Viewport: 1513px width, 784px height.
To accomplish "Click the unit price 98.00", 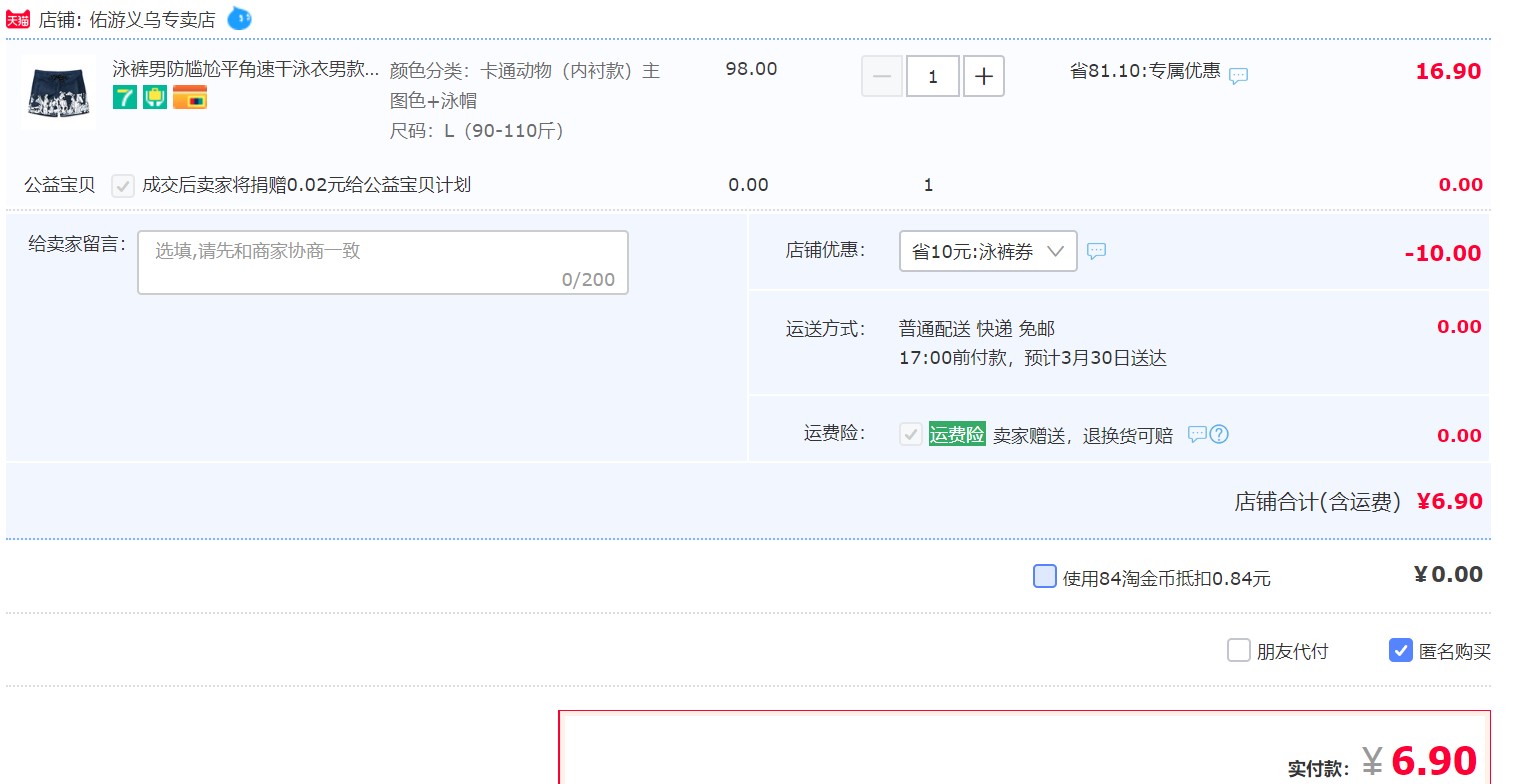I will 751,69.
